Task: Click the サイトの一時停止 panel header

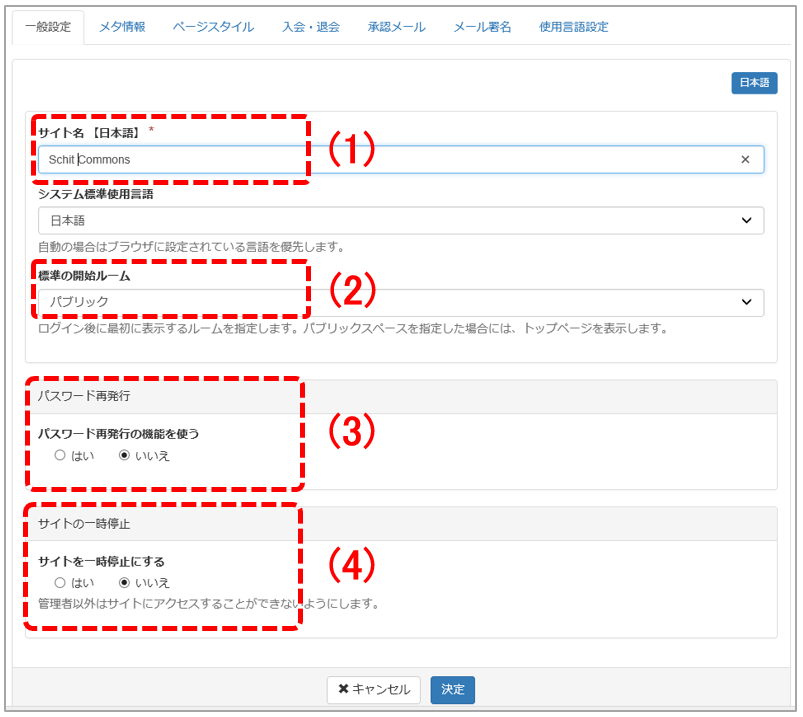Action: 400,524
